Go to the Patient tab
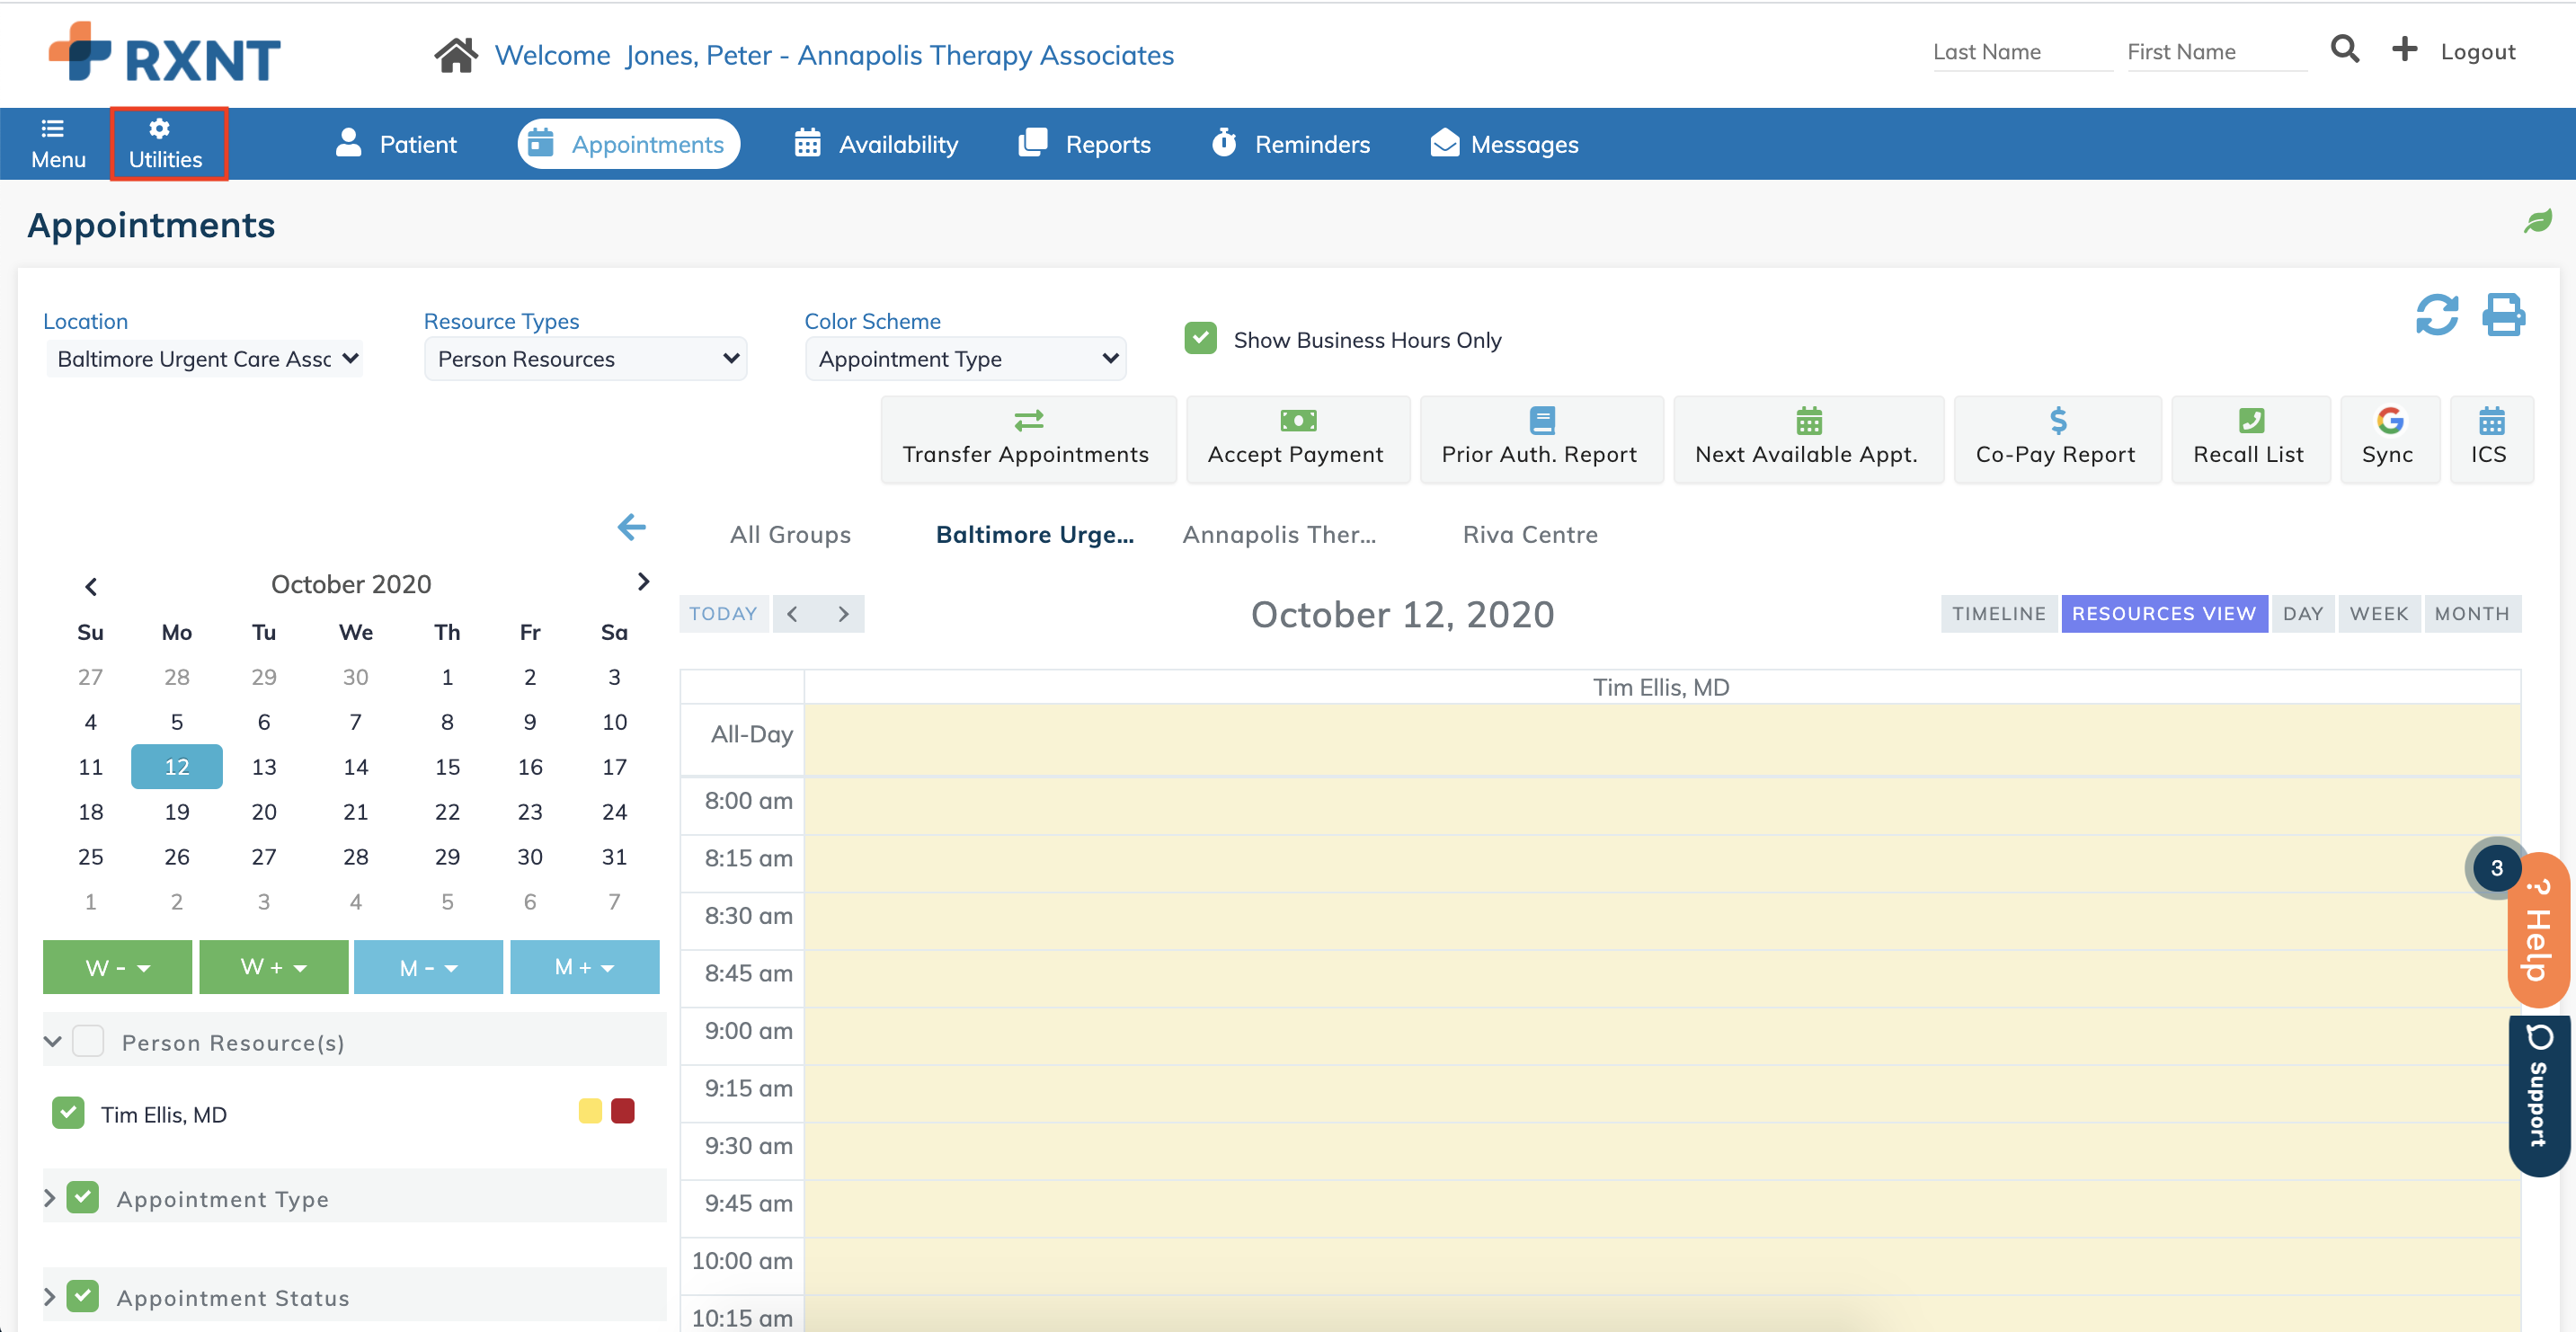This screenshot has width=2576, height=1332. click(x=397, y=144)
